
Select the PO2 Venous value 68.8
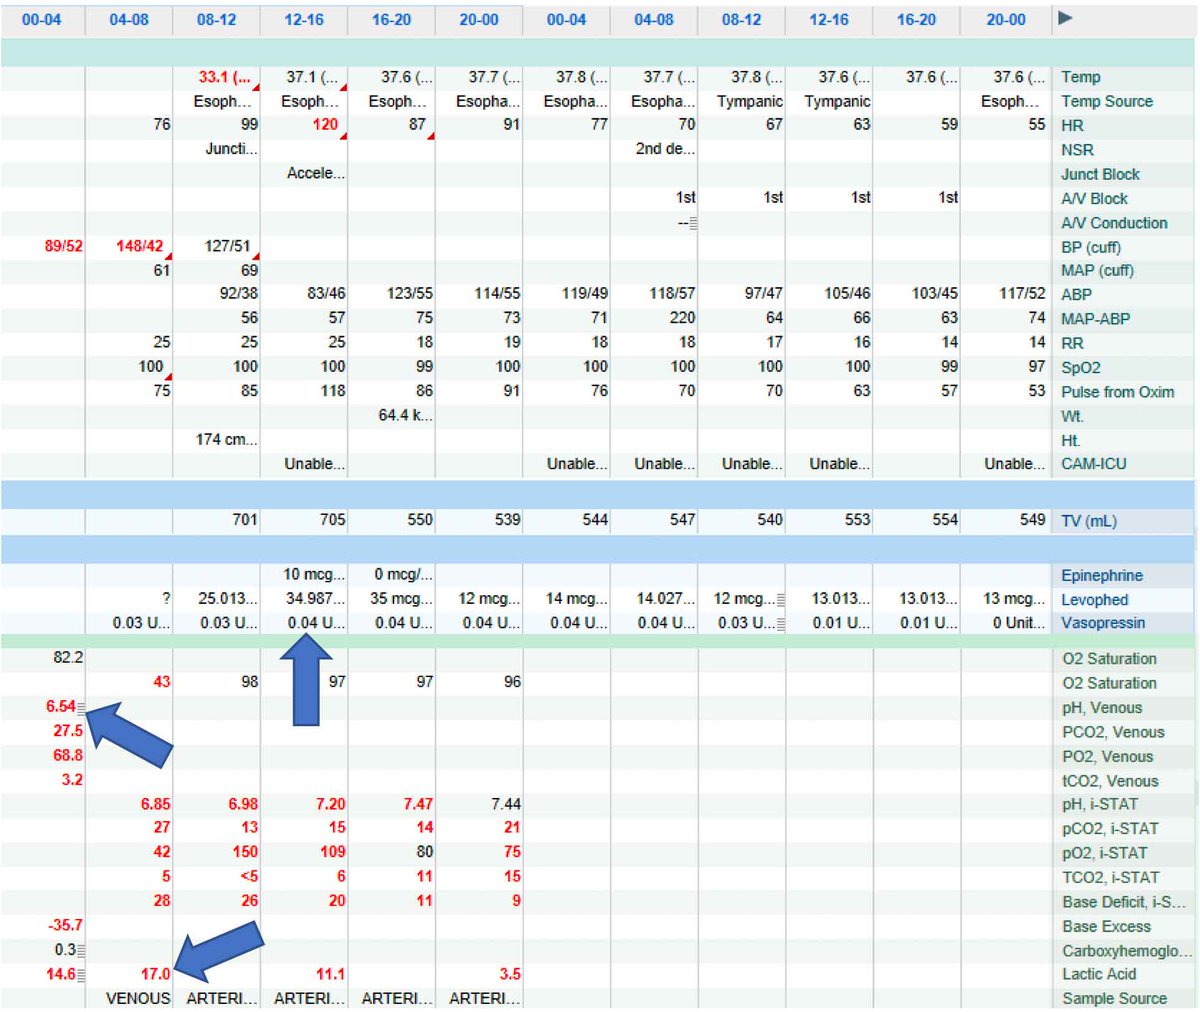pos(68,755)
